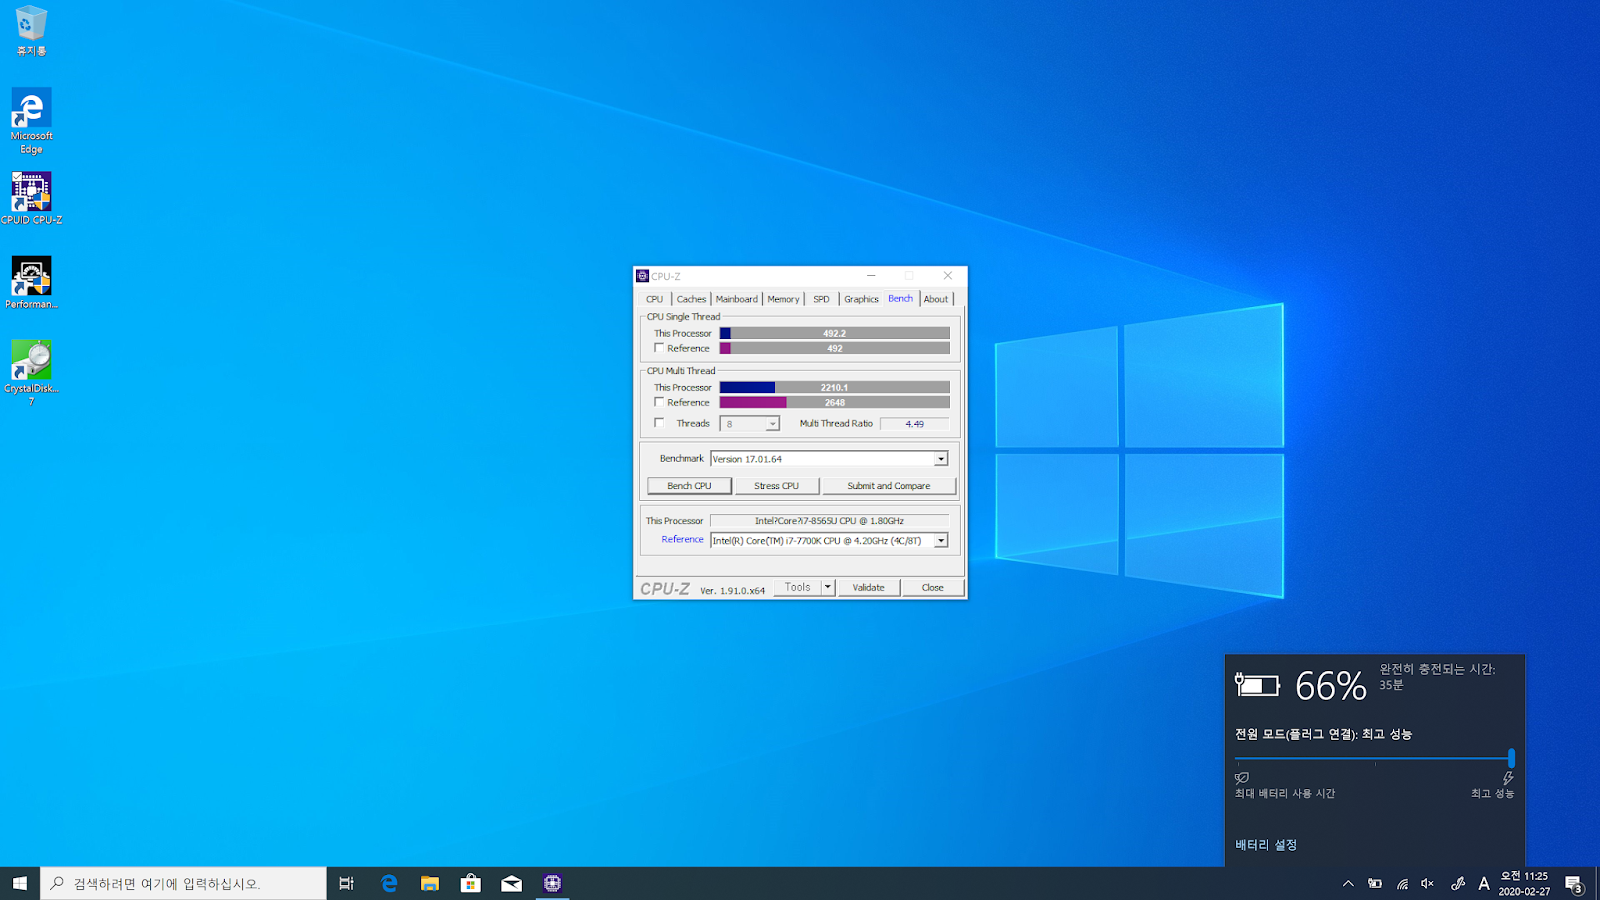Click the taskbar clock and date
This screenshot has width=1600, height=900.
[x=1524, y=883]
